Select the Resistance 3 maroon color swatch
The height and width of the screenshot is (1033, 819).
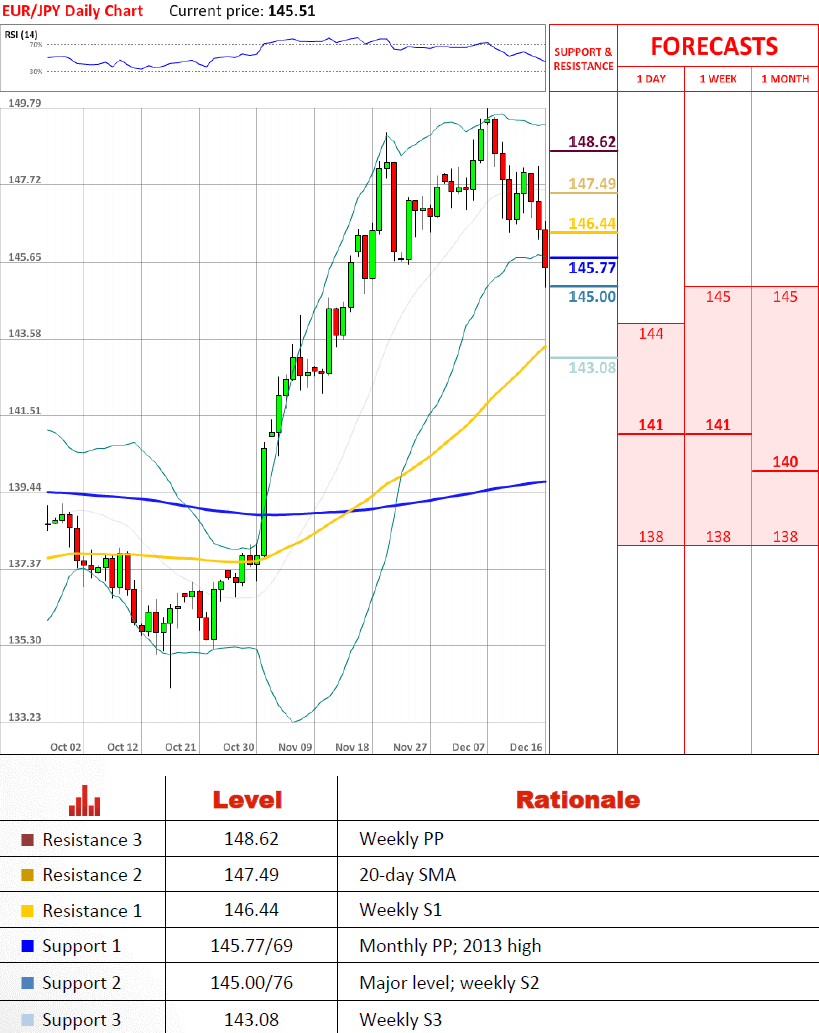coord(27,840)
